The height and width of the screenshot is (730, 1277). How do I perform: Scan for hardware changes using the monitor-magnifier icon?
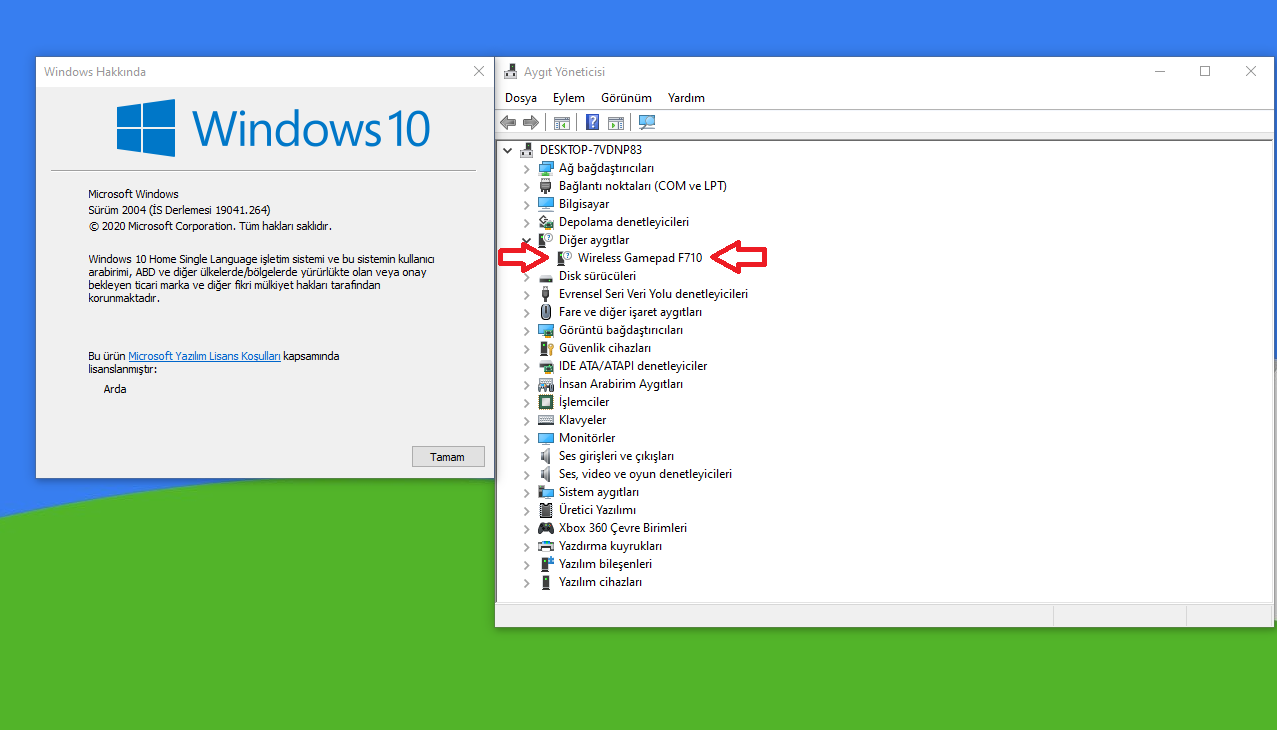647,122
